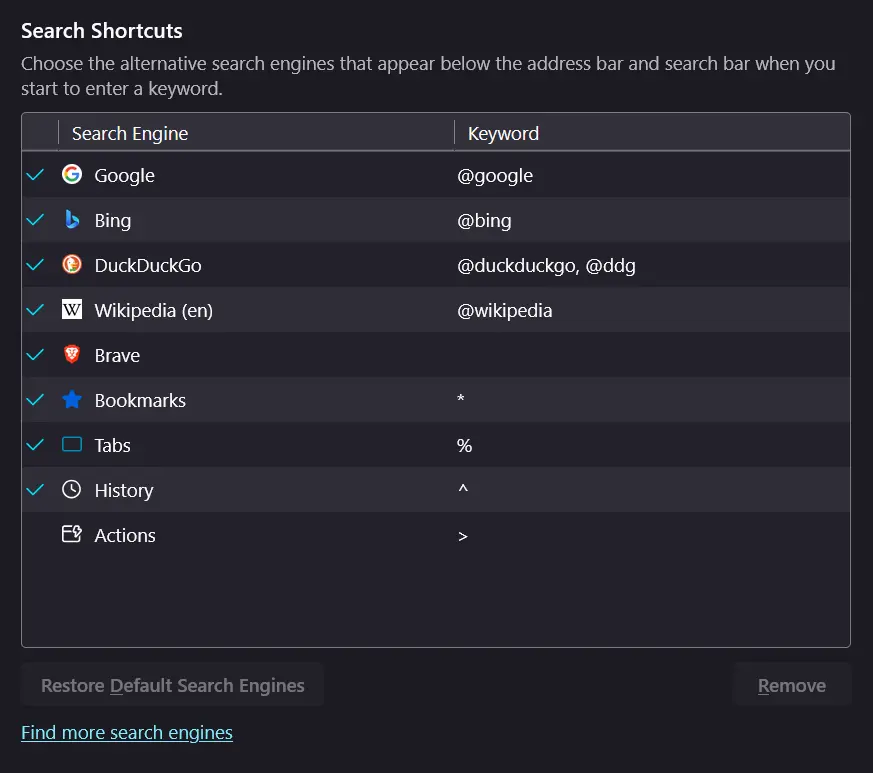Open Find more search engines link
873x773 pixels.
click(x=127, y=732)
